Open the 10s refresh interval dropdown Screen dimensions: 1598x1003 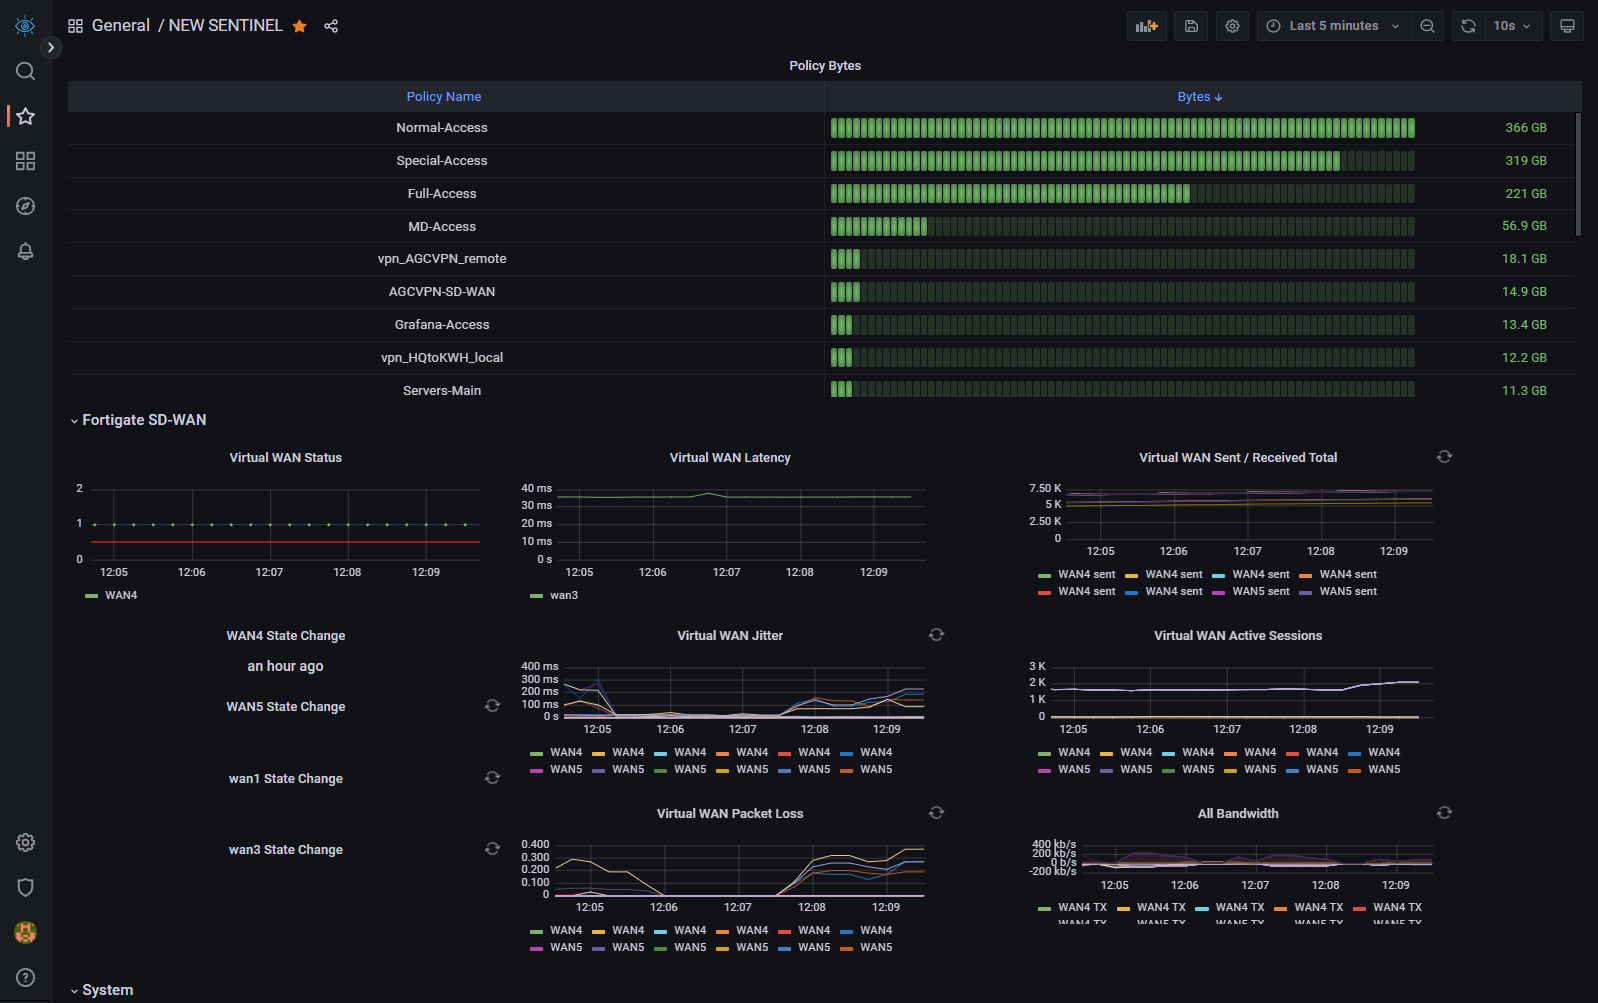1512,26
